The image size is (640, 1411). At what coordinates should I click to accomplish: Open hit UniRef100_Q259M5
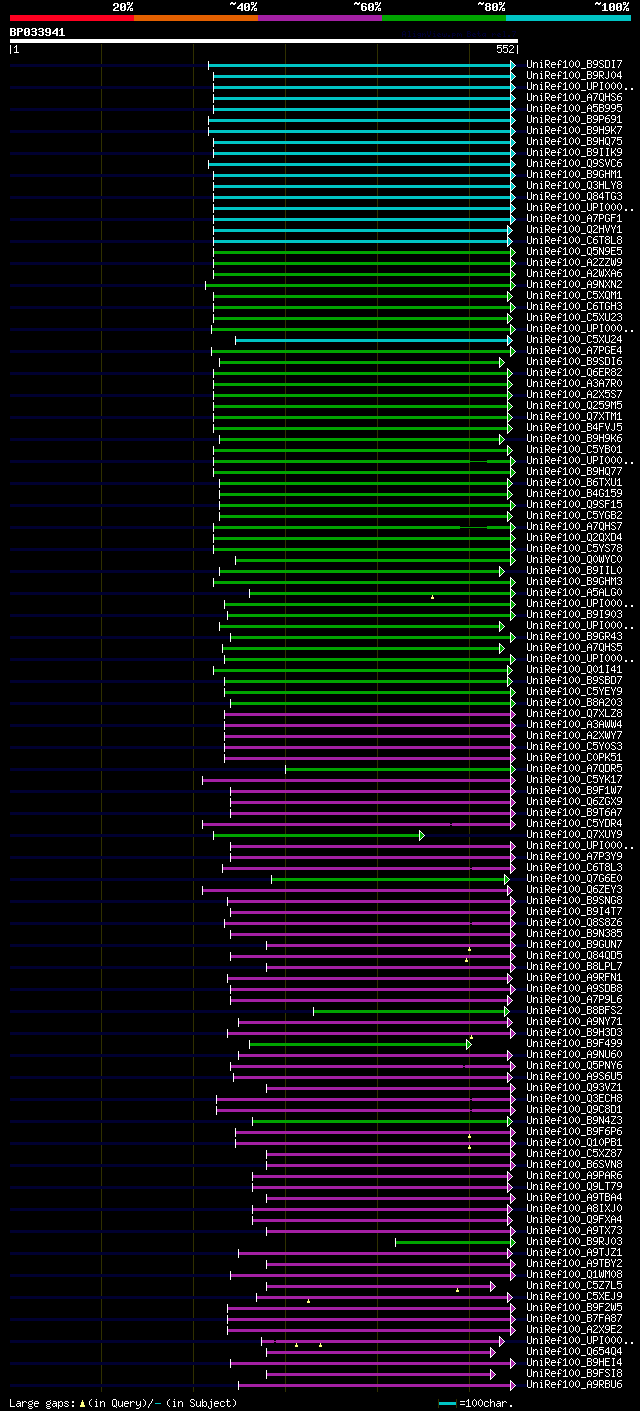[x=574, y=405]
